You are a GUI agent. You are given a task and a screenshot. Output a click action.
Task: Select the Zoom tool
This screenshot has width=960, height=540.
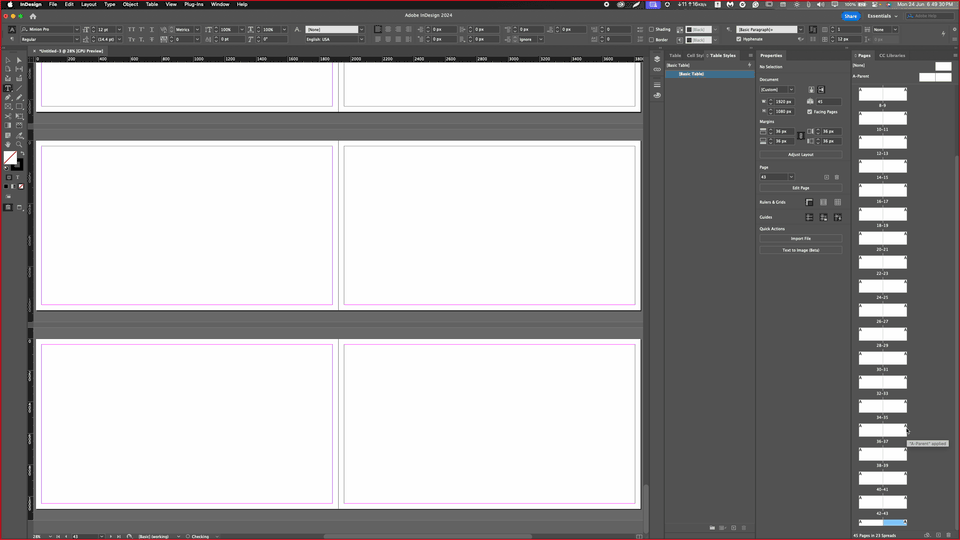[x=19, y=144]
